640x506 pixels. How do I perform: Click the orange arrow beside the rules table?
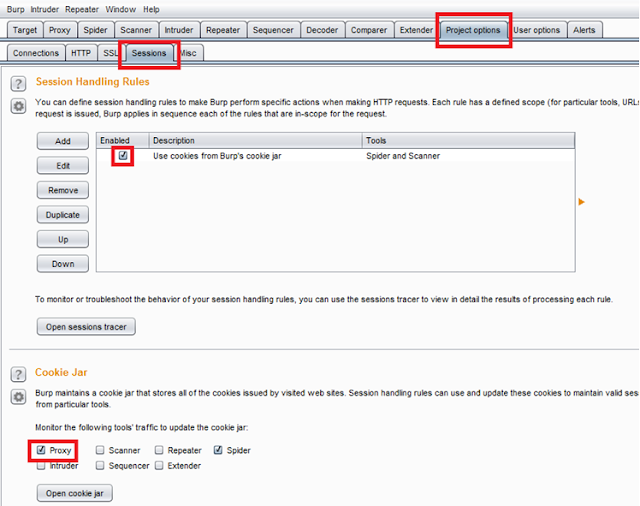[581, 202]
